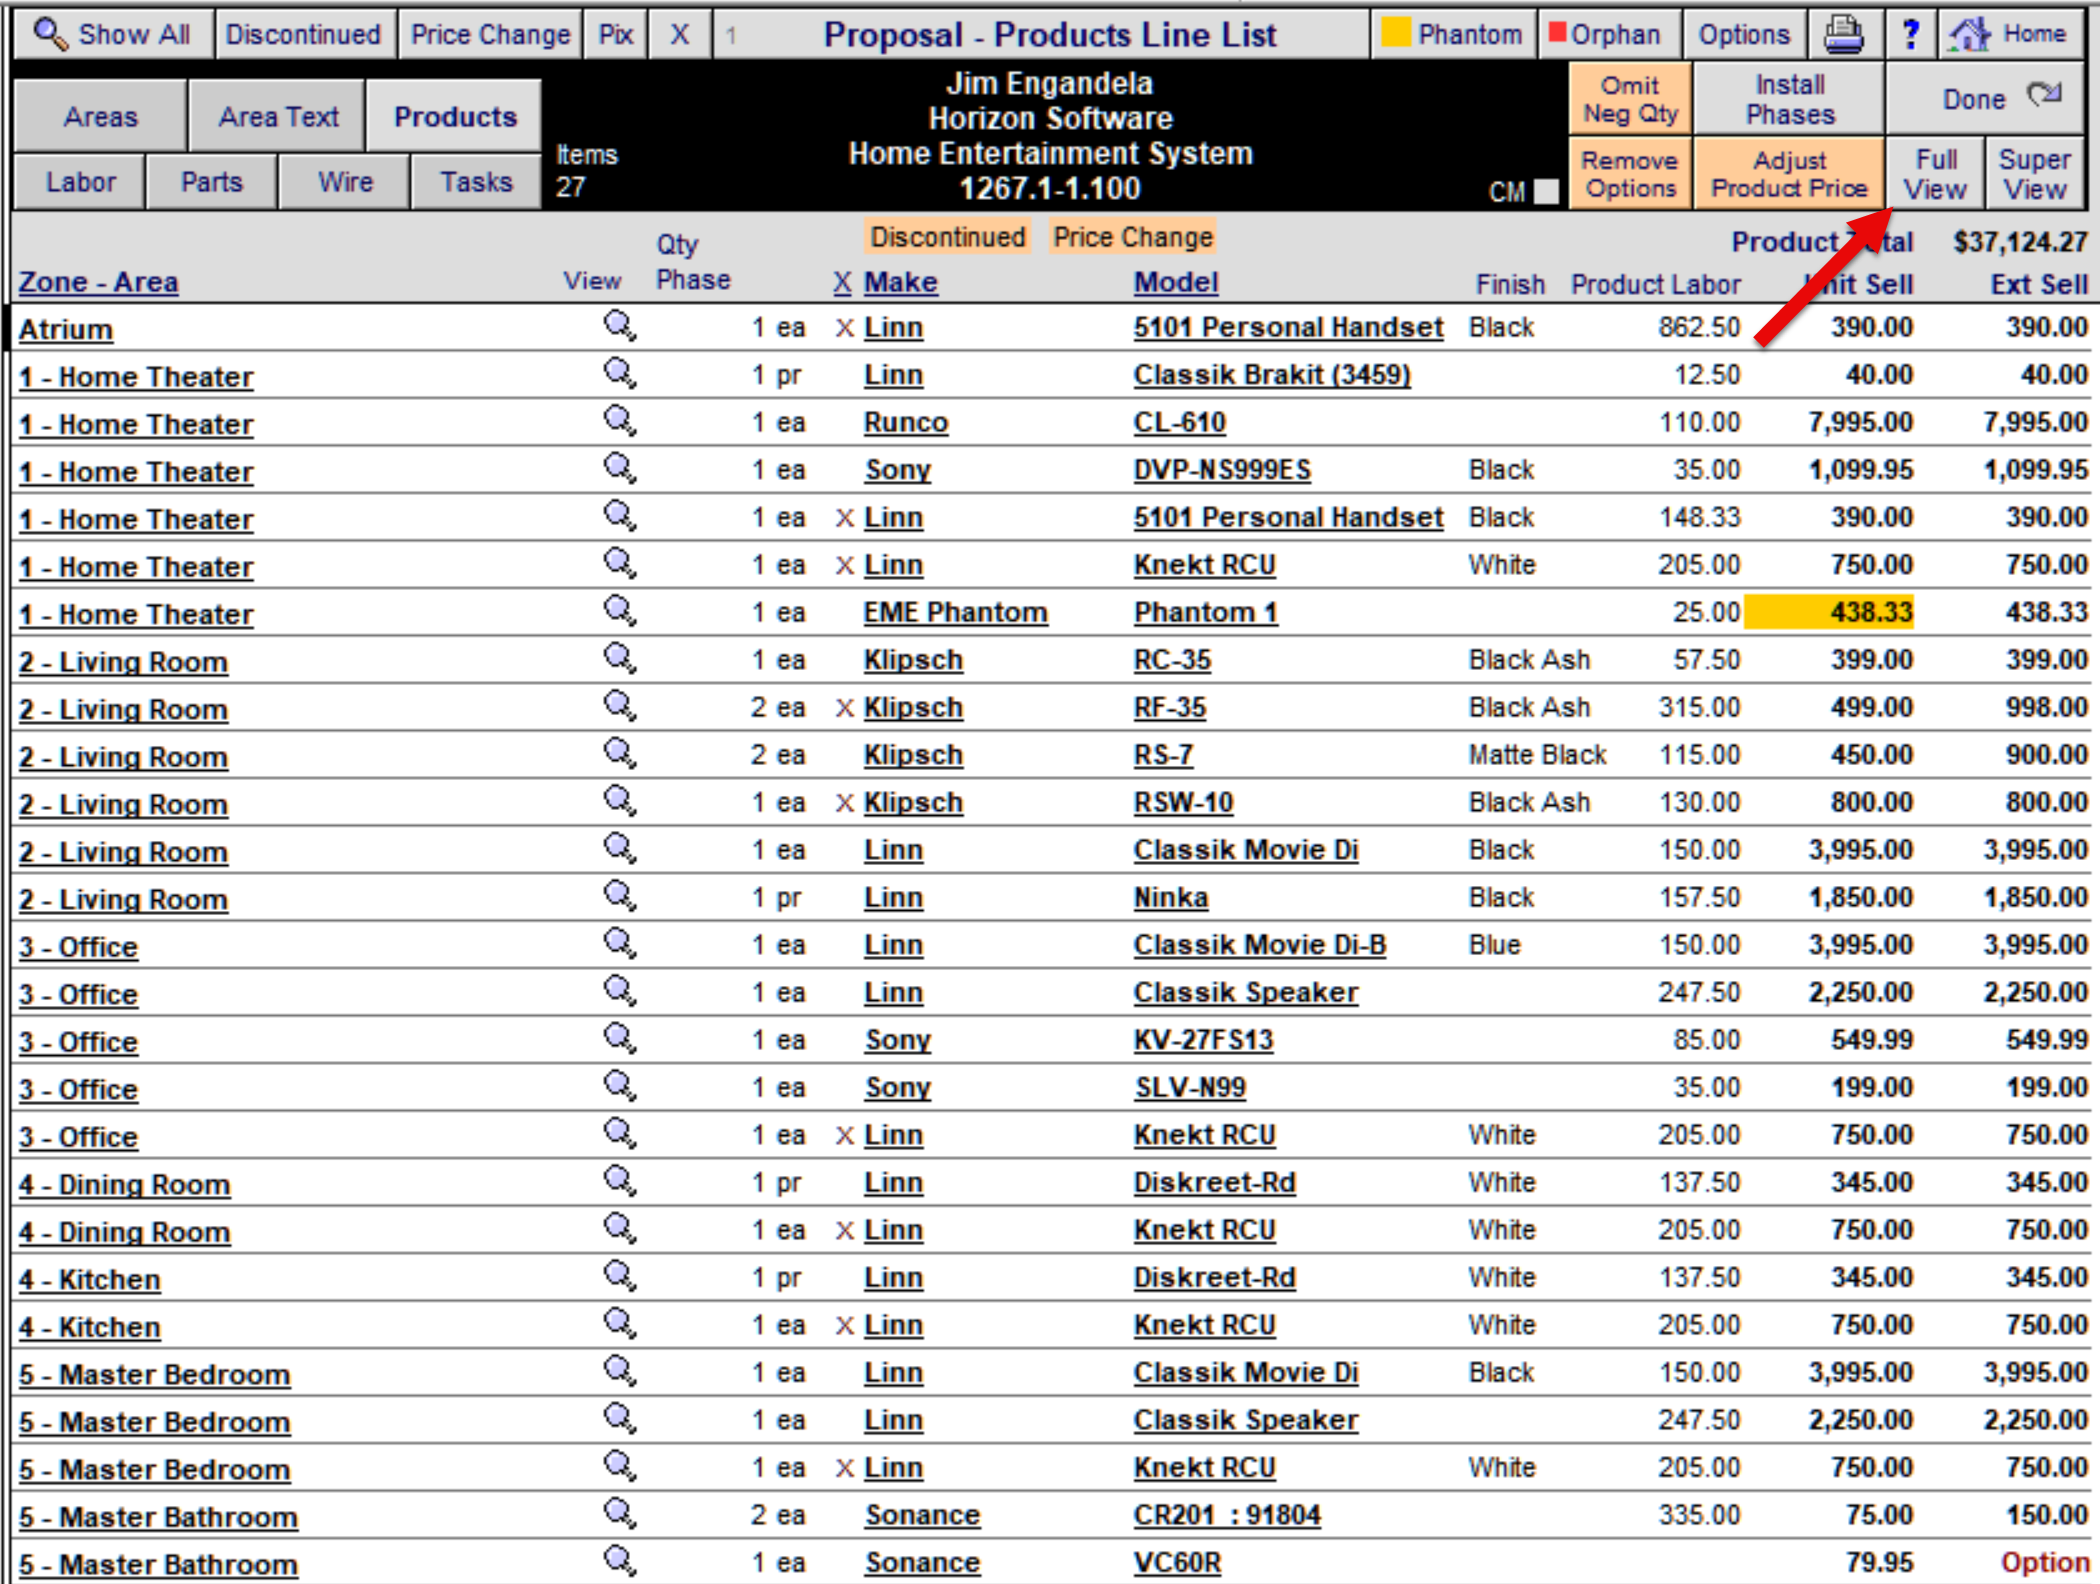
Task: Switch to Super View
Action: click(x=2034, y=174)
